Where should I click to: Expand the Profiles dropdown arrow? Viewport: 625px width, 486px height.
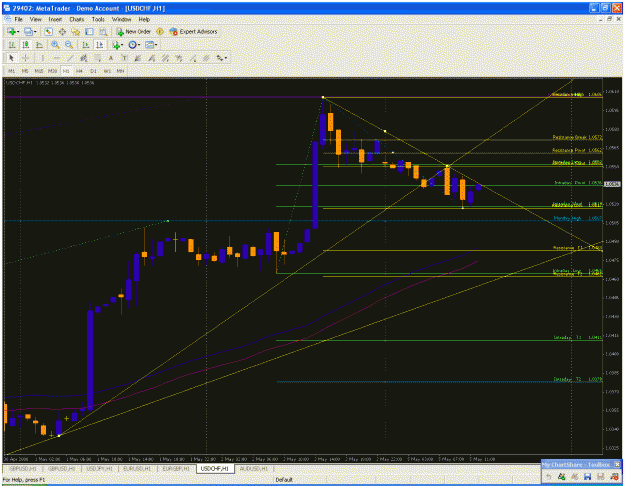35,32
